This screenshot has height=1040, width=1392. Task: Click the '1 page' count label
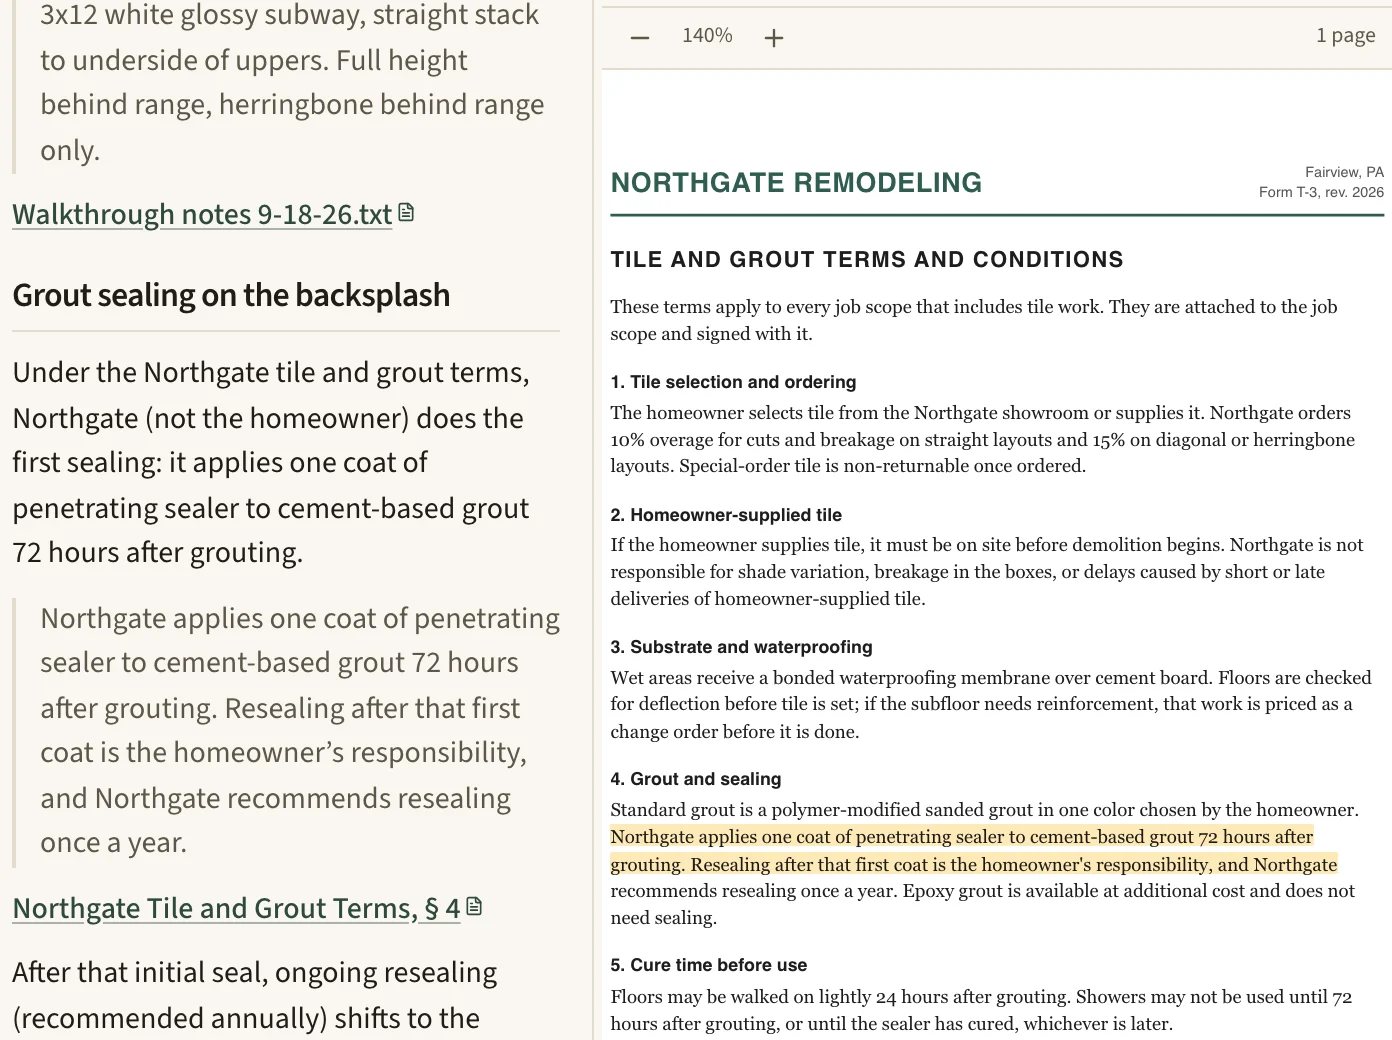pyautogui.click(x=1345, y=35)
